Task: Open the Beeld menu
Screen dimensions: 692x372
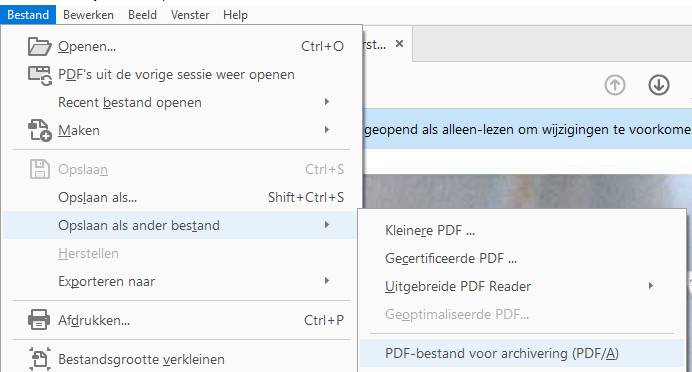Action: click(142, 15)
